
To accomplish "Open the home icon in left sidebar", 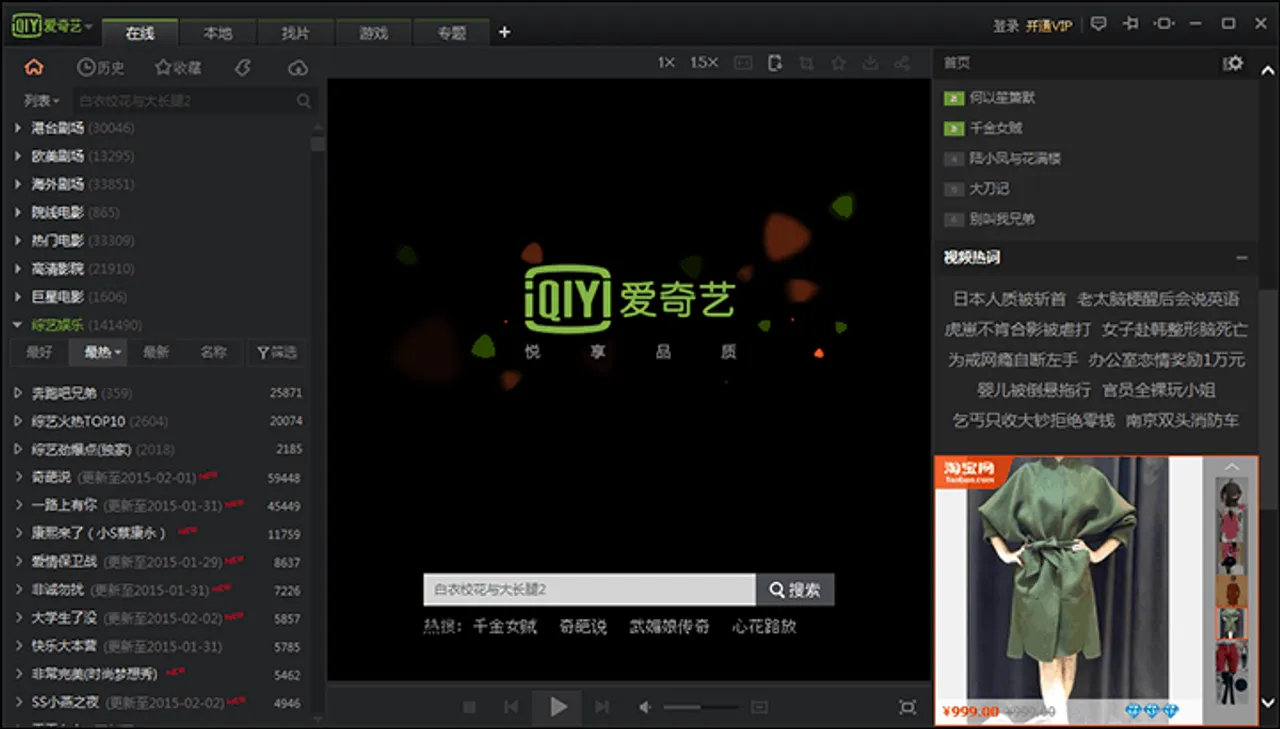I will click(34, 68).
